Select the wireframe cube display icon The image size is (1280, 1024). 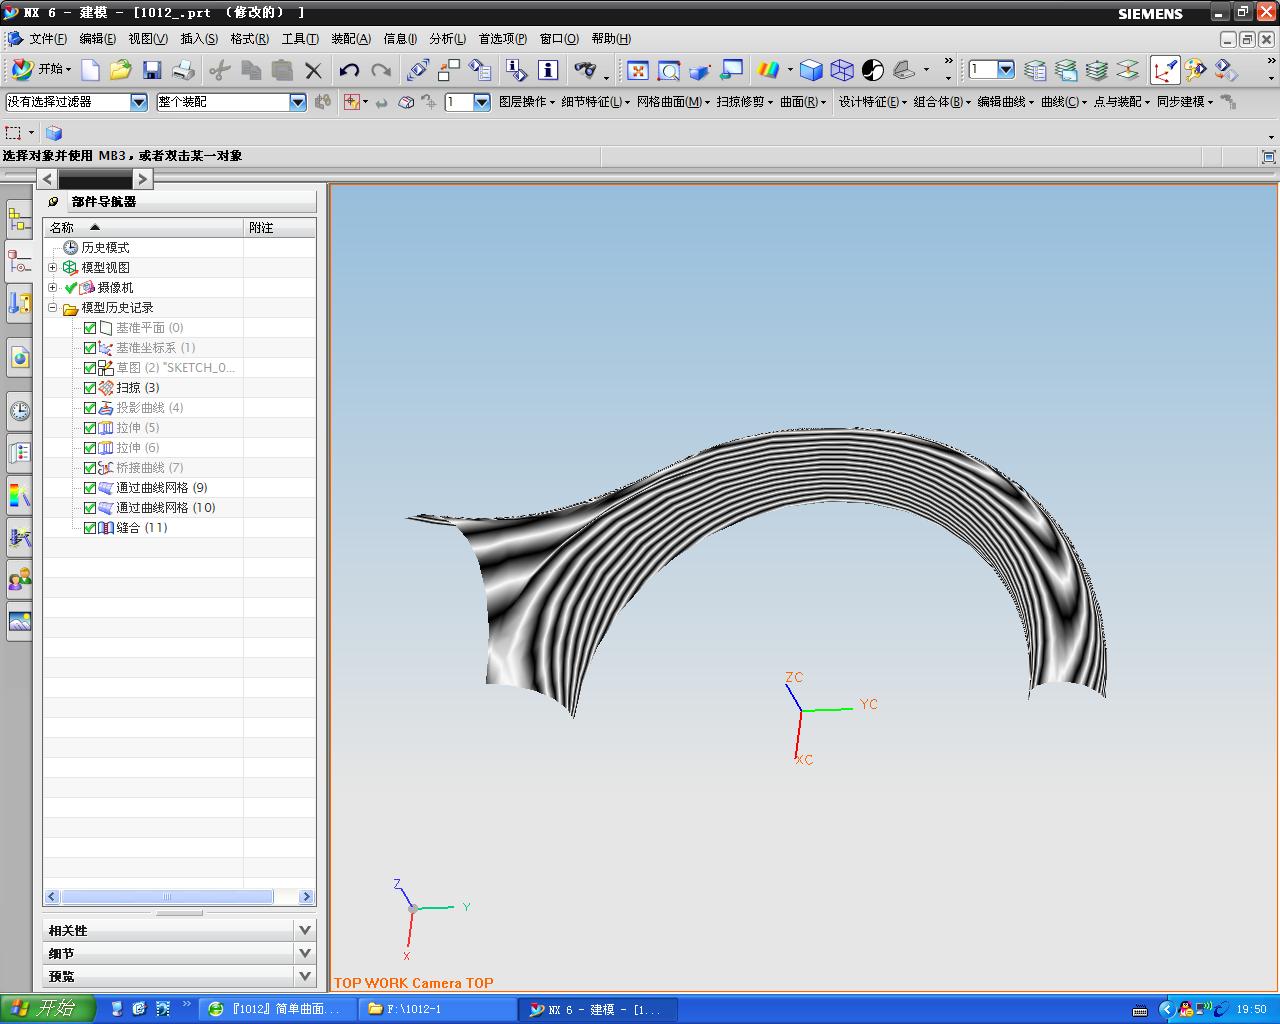tap(842, 70)
